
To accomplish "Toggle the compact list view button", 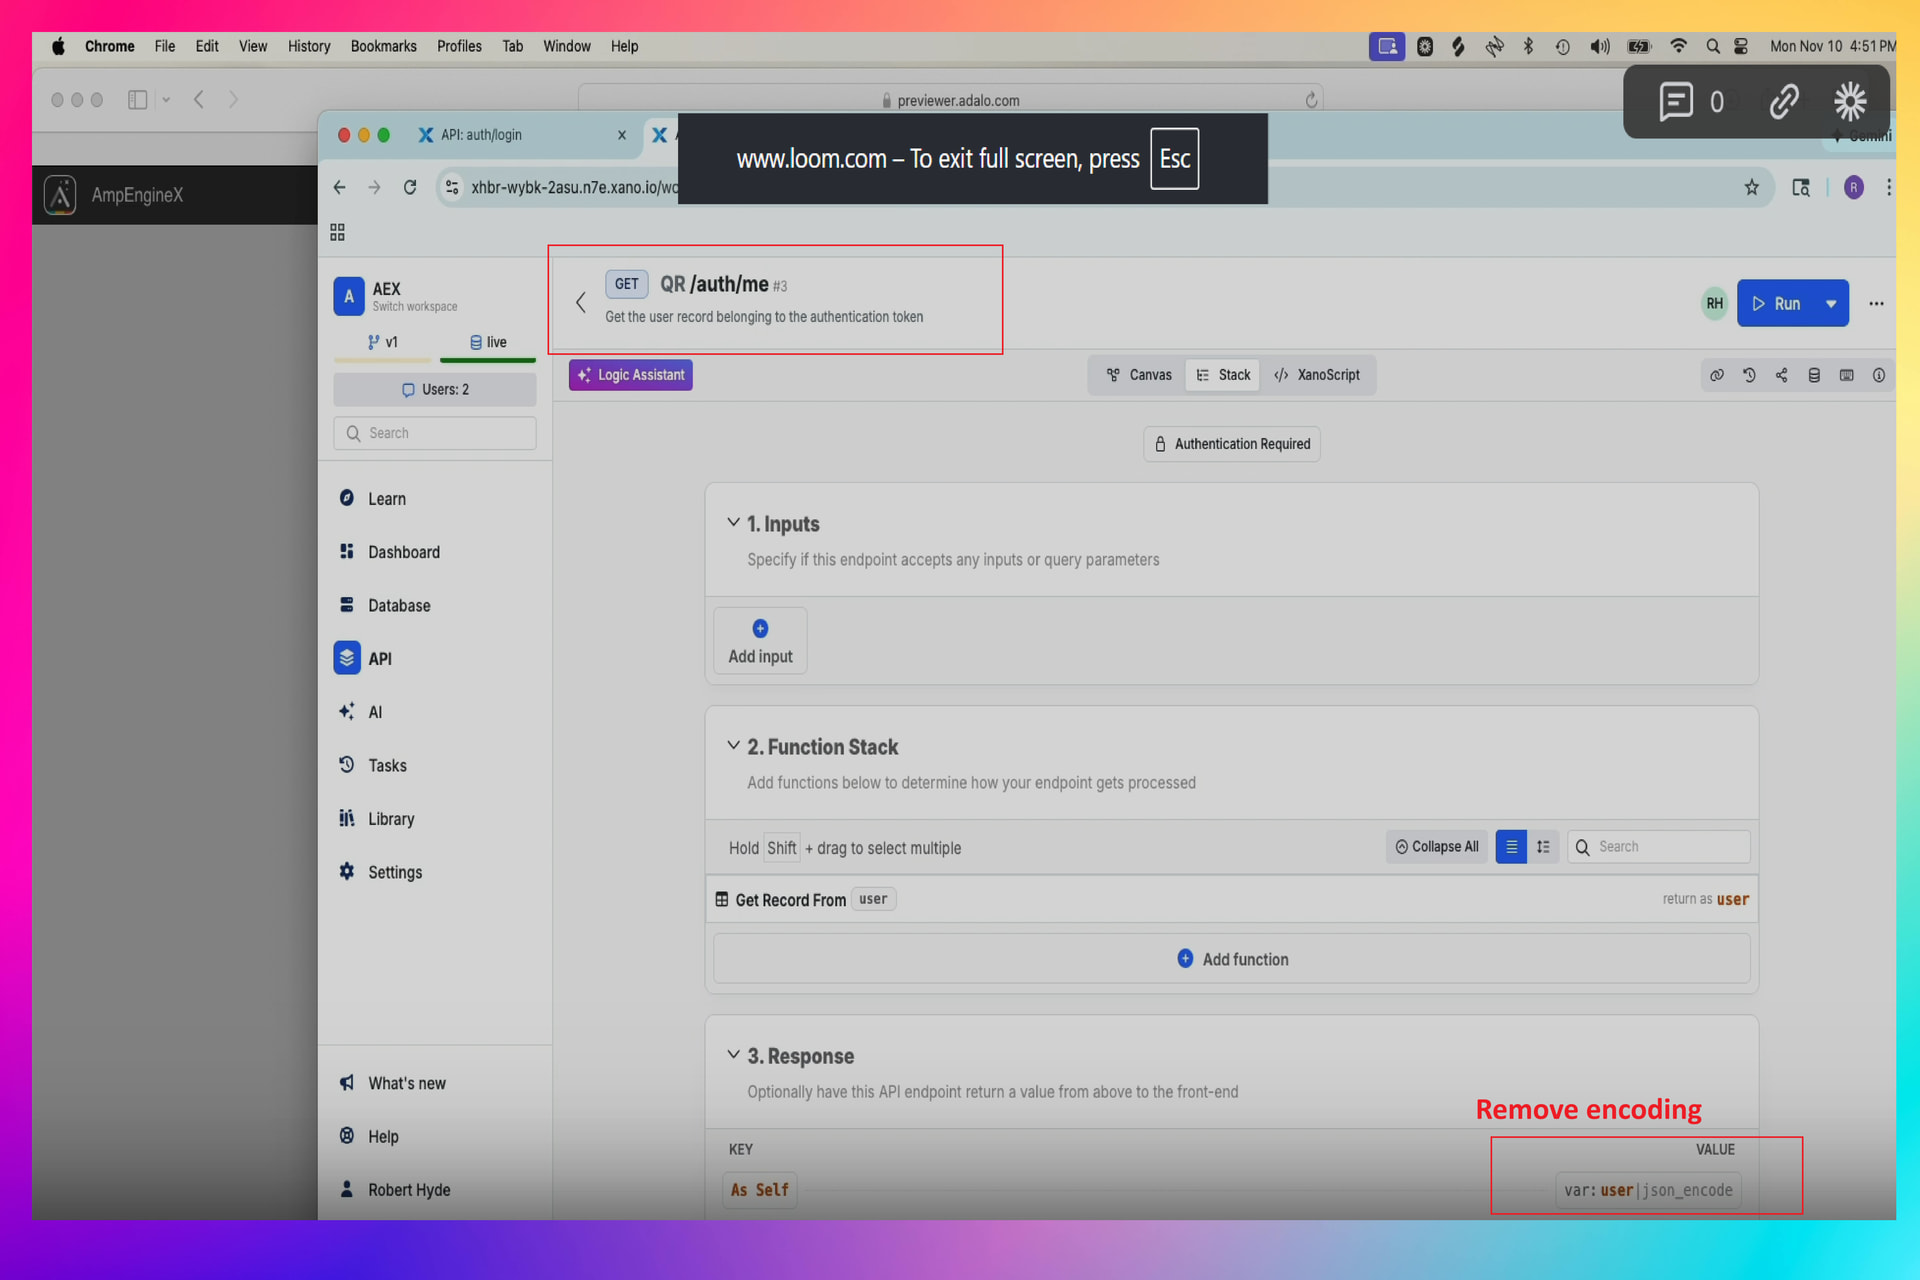I will click(x=1511, y=847).
